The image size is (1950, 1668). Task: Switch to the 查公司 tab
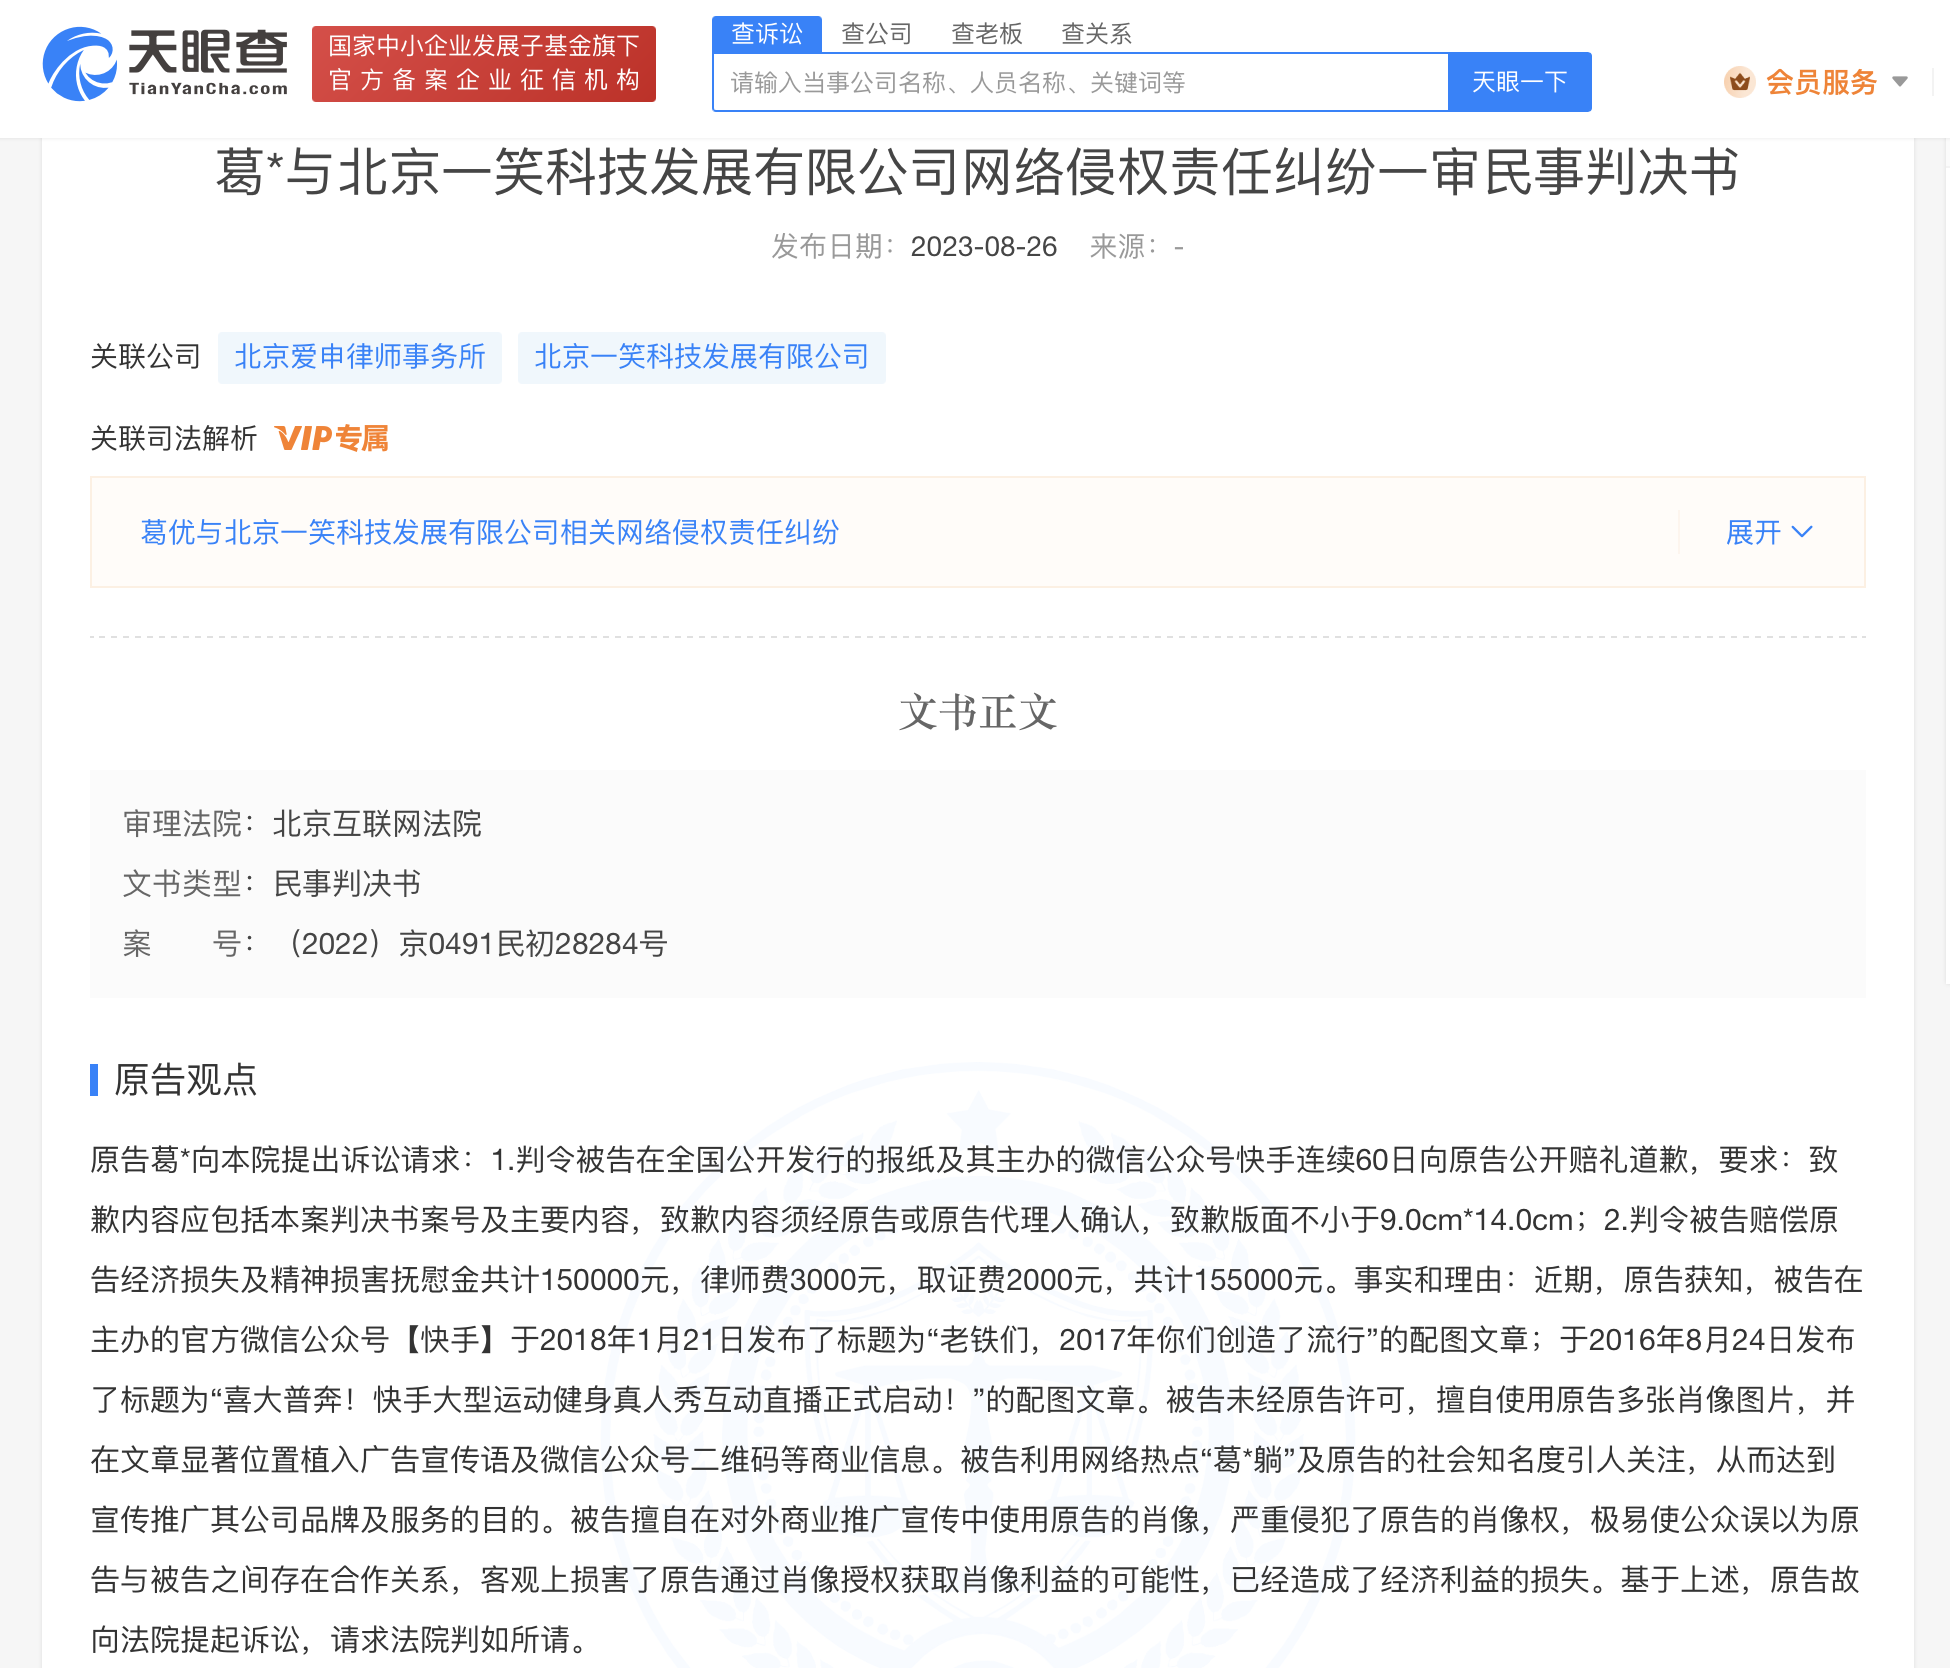877,34
